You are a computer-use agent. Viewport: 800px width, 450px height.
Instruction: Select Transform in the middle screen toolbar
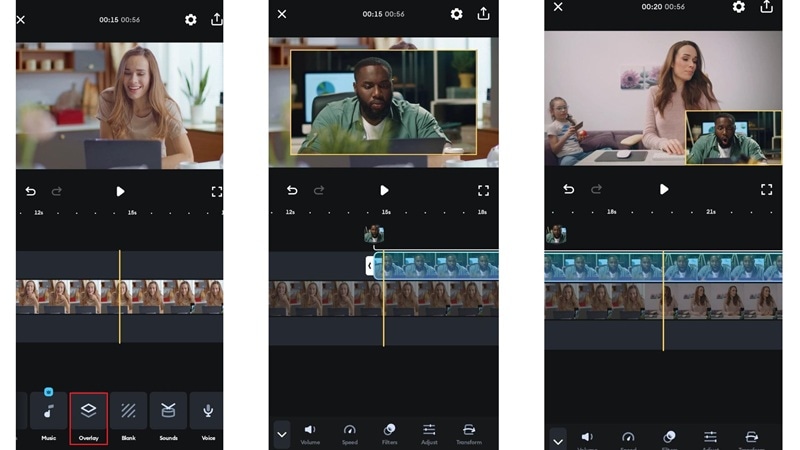(469, 434)
